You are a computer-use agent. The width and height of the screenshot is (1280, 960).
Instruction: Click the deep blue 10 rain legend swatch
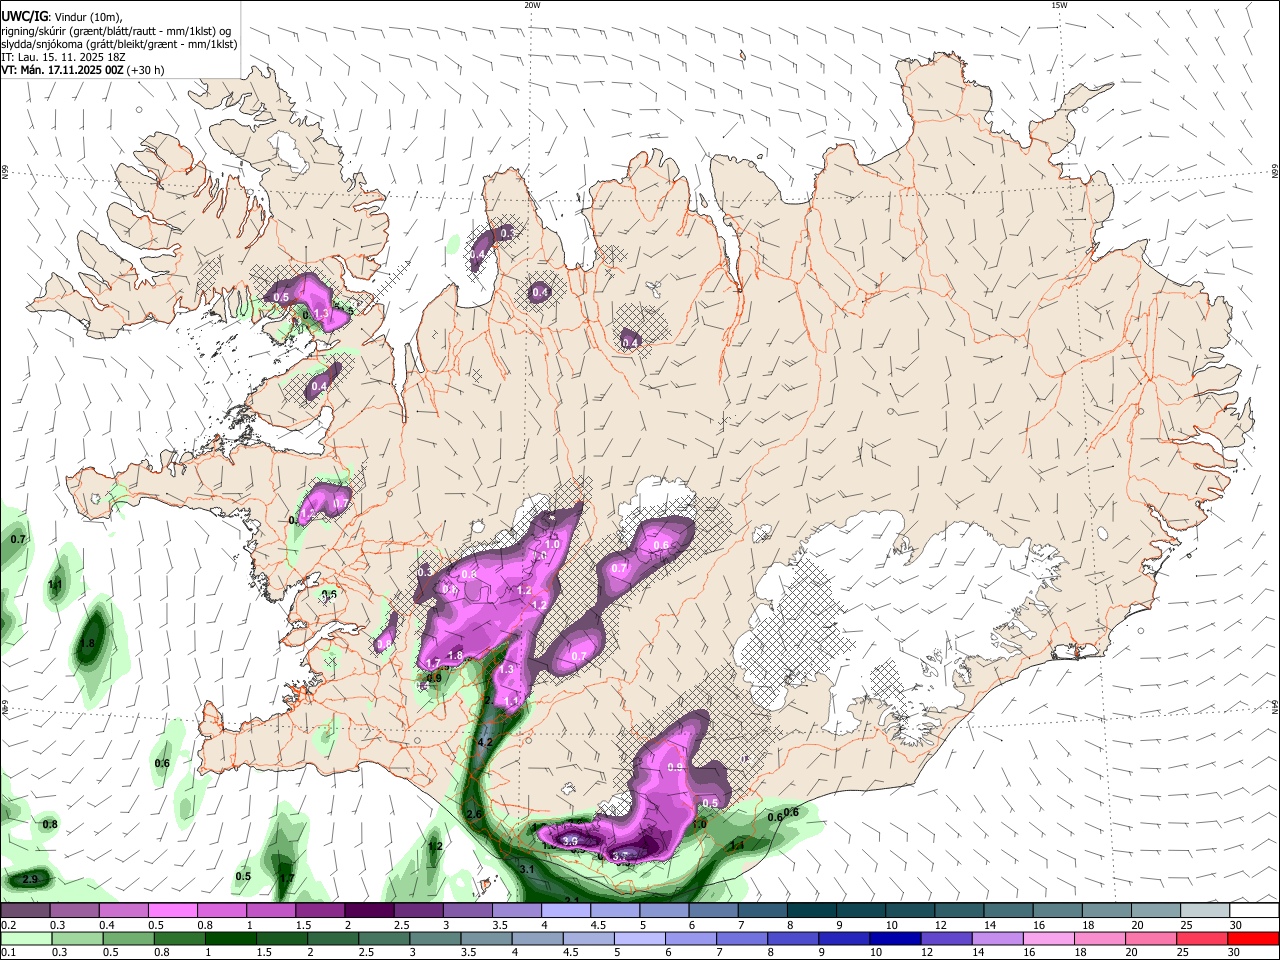click(x=895, y=939)
